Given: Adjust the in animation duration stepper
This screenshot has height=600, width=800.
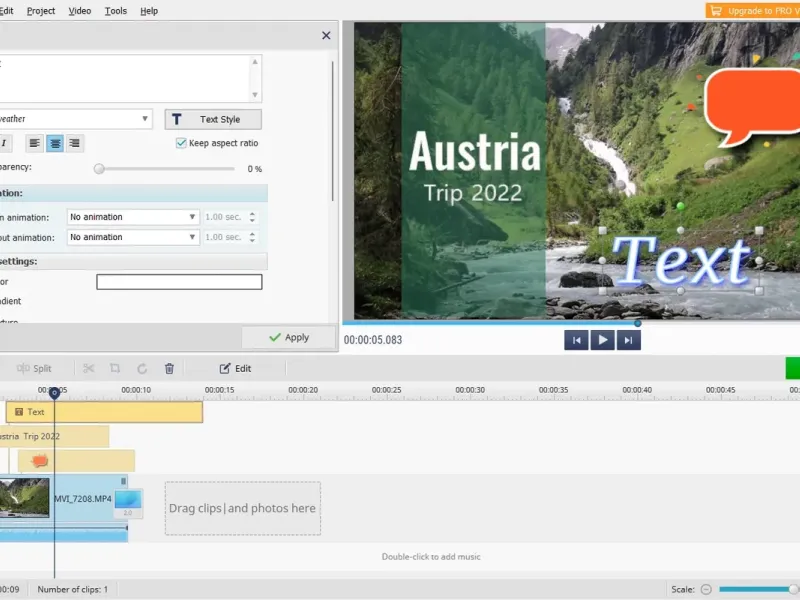Looking at the screenshot, I should [x=252, y=217].
